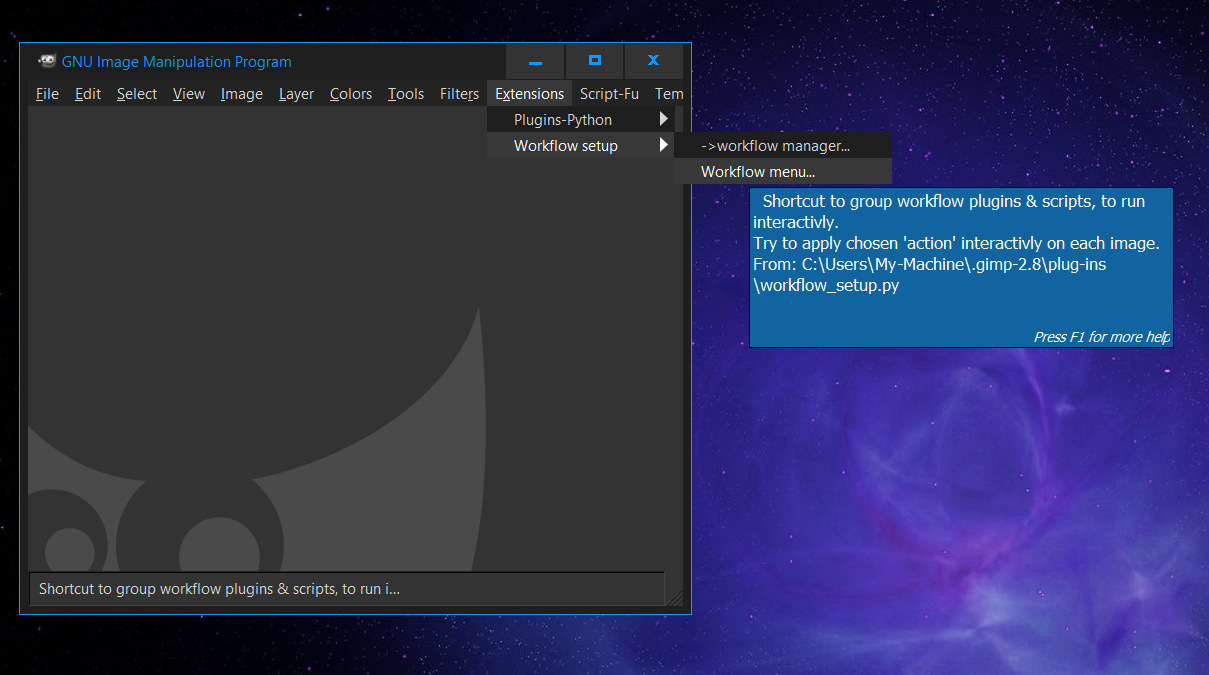Select the Workflow setup submenu entry

click(580, 146)
